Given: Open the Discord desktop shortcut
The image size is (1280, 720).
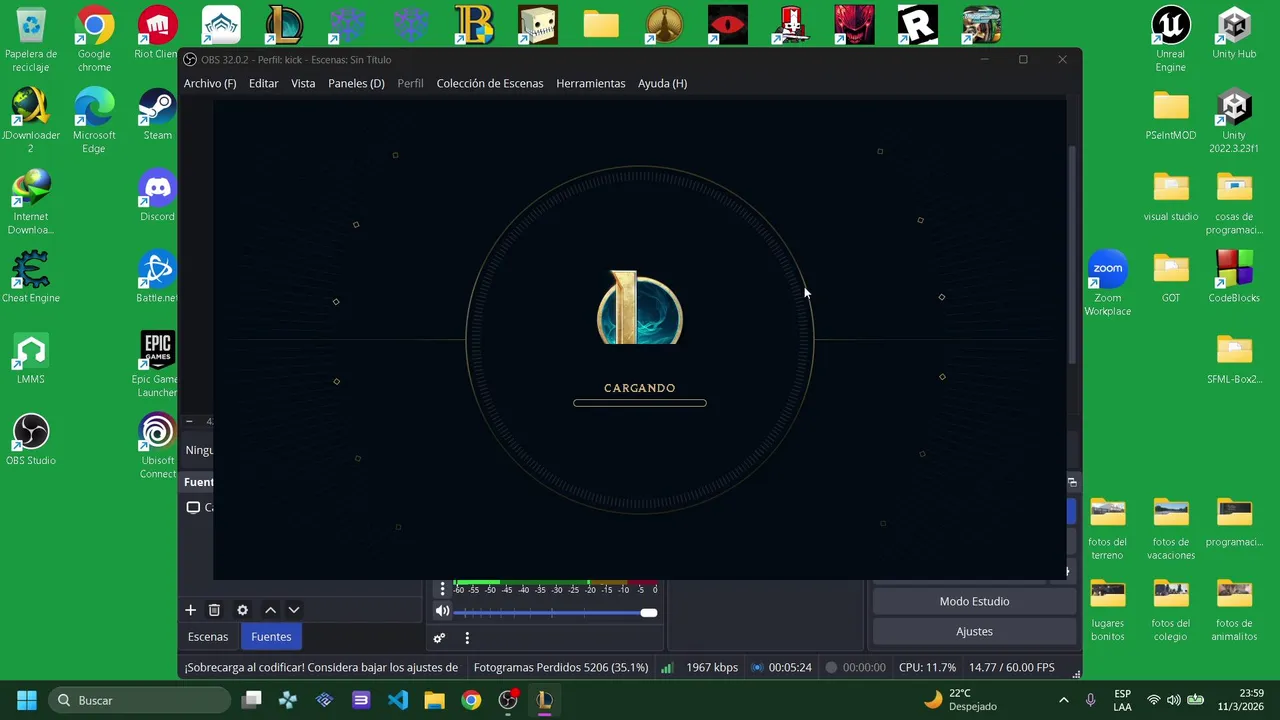Looking at the screenshot, I should tap(157, 196).
